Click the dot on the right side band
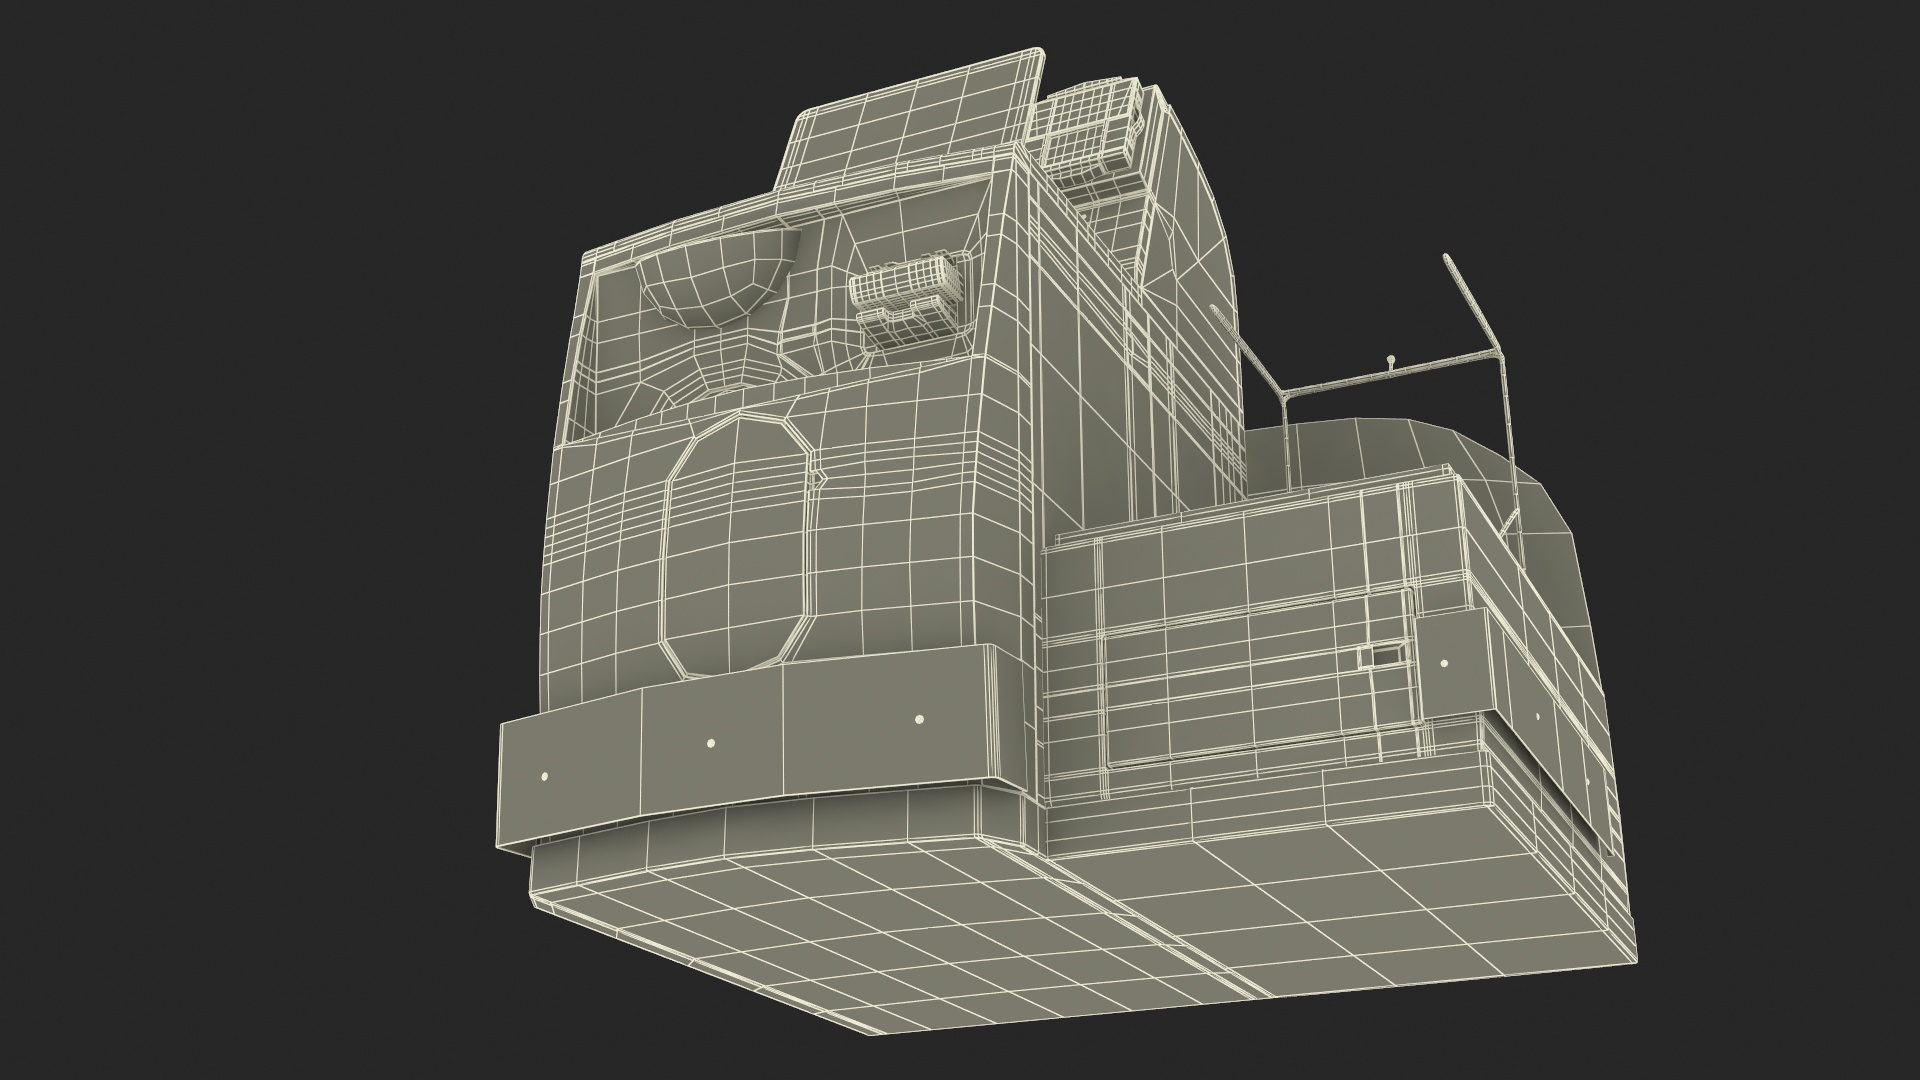The image size is (1920, 1080). tap(1443, 663)
